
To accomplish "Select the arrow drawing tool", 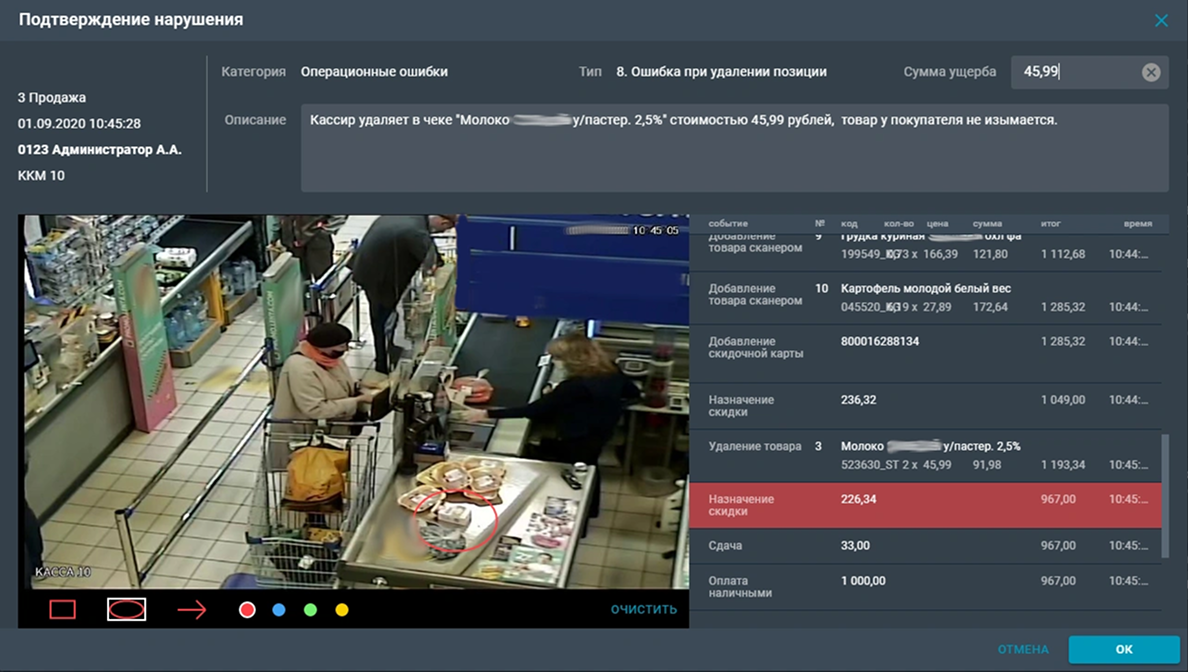I will point(191,609).
